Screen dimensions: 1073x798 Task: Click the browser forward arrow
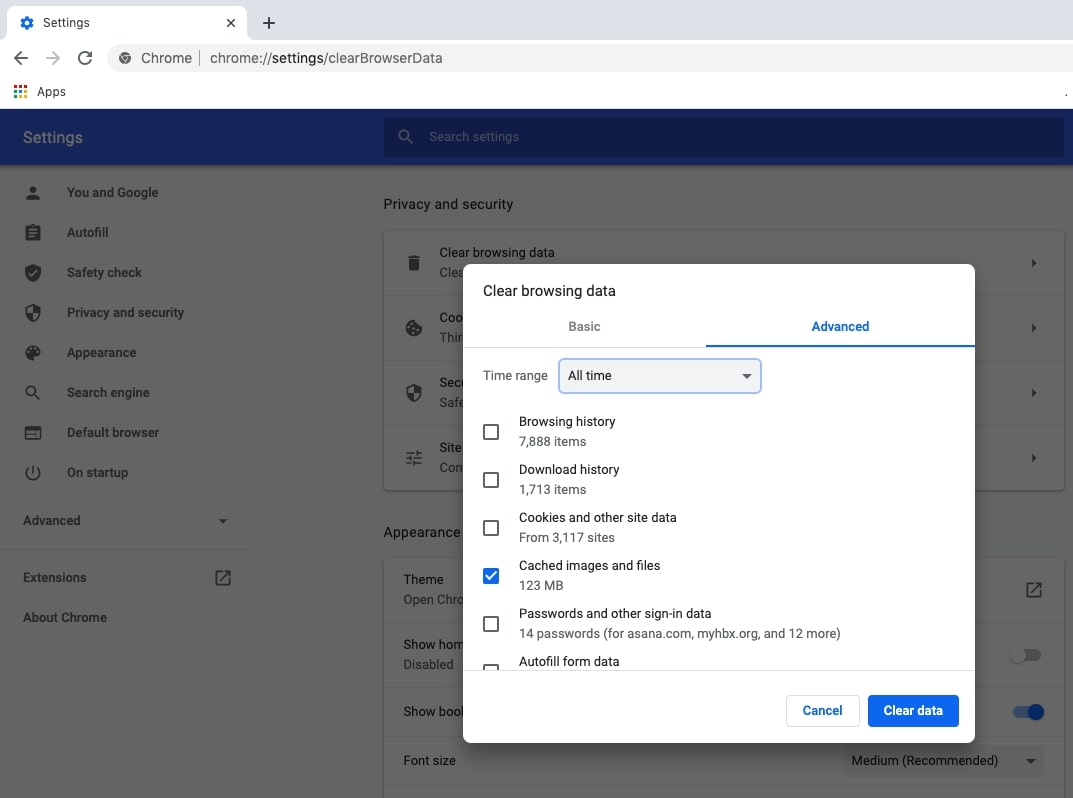pos(53,58)
